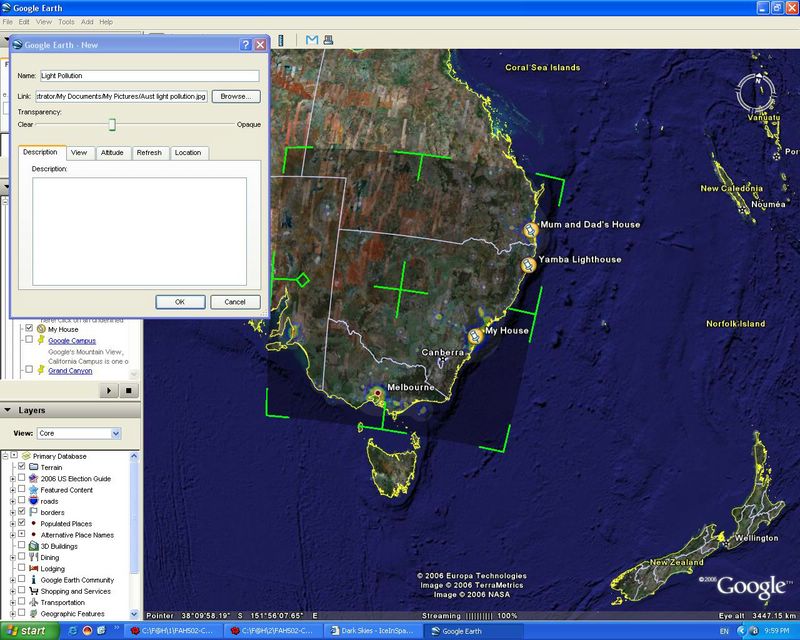The image size is (800, 640).
Task: Click the Melbourne red city marker
Action: 378,393
